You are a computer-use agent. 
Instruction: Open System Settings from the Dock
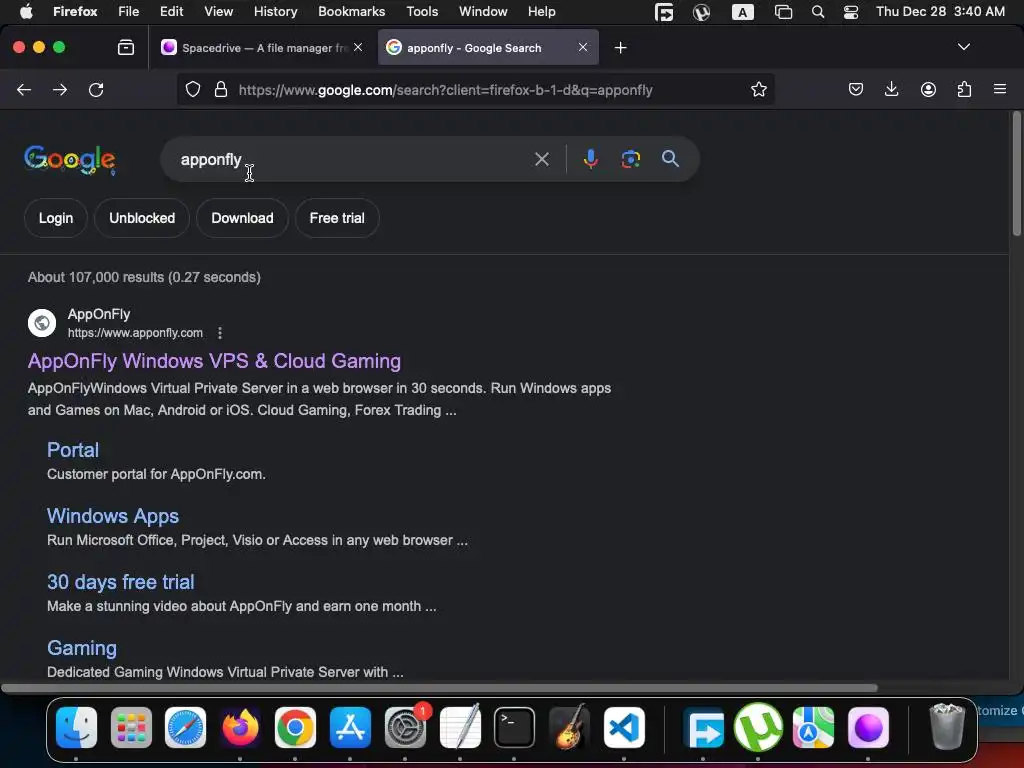(405, 728)
